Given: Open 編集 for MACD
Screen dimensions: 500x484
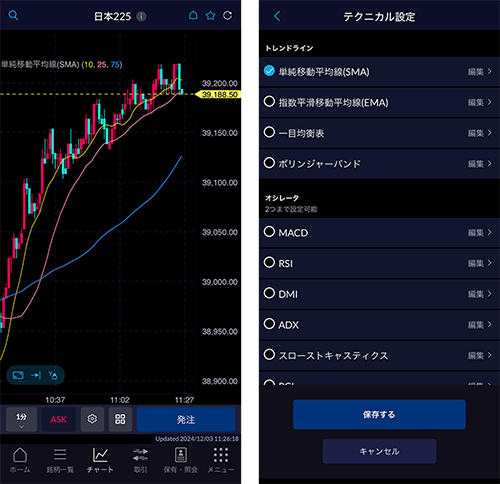Looking at the screenshot, I should click(x=480, y=232).
